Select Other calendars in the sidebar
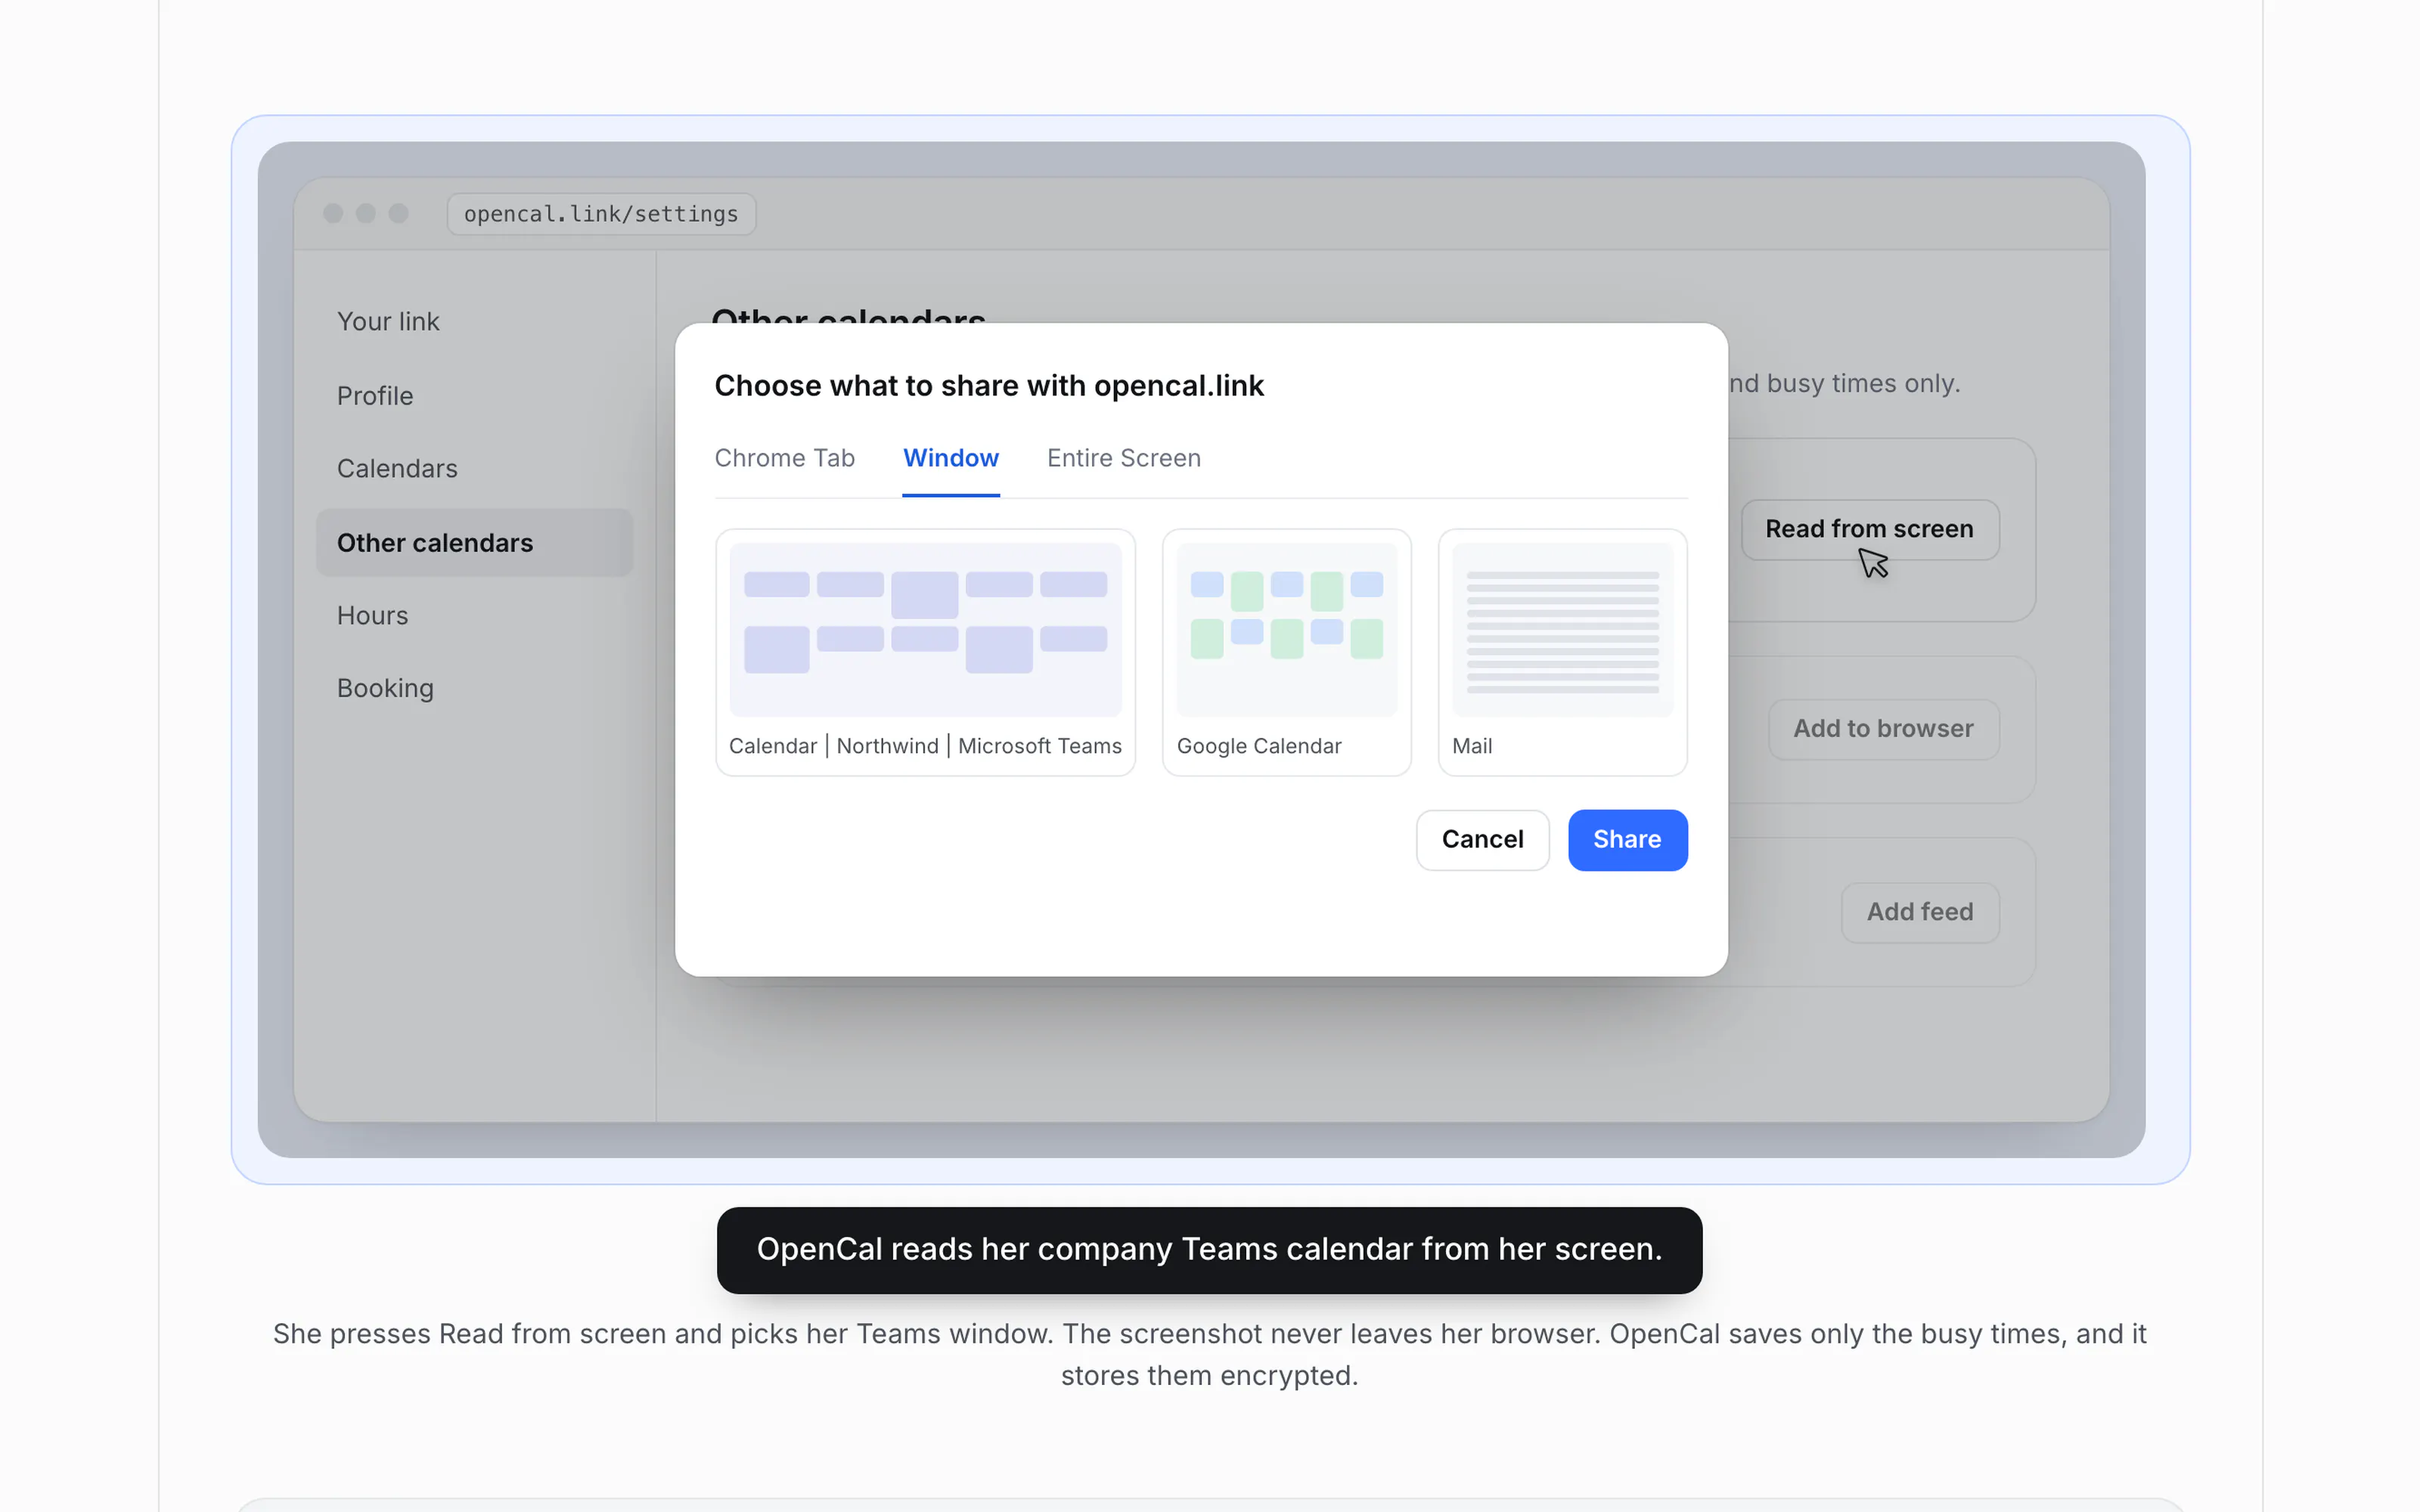Screen dimensions: 2420x1512 tap(475, 543)
